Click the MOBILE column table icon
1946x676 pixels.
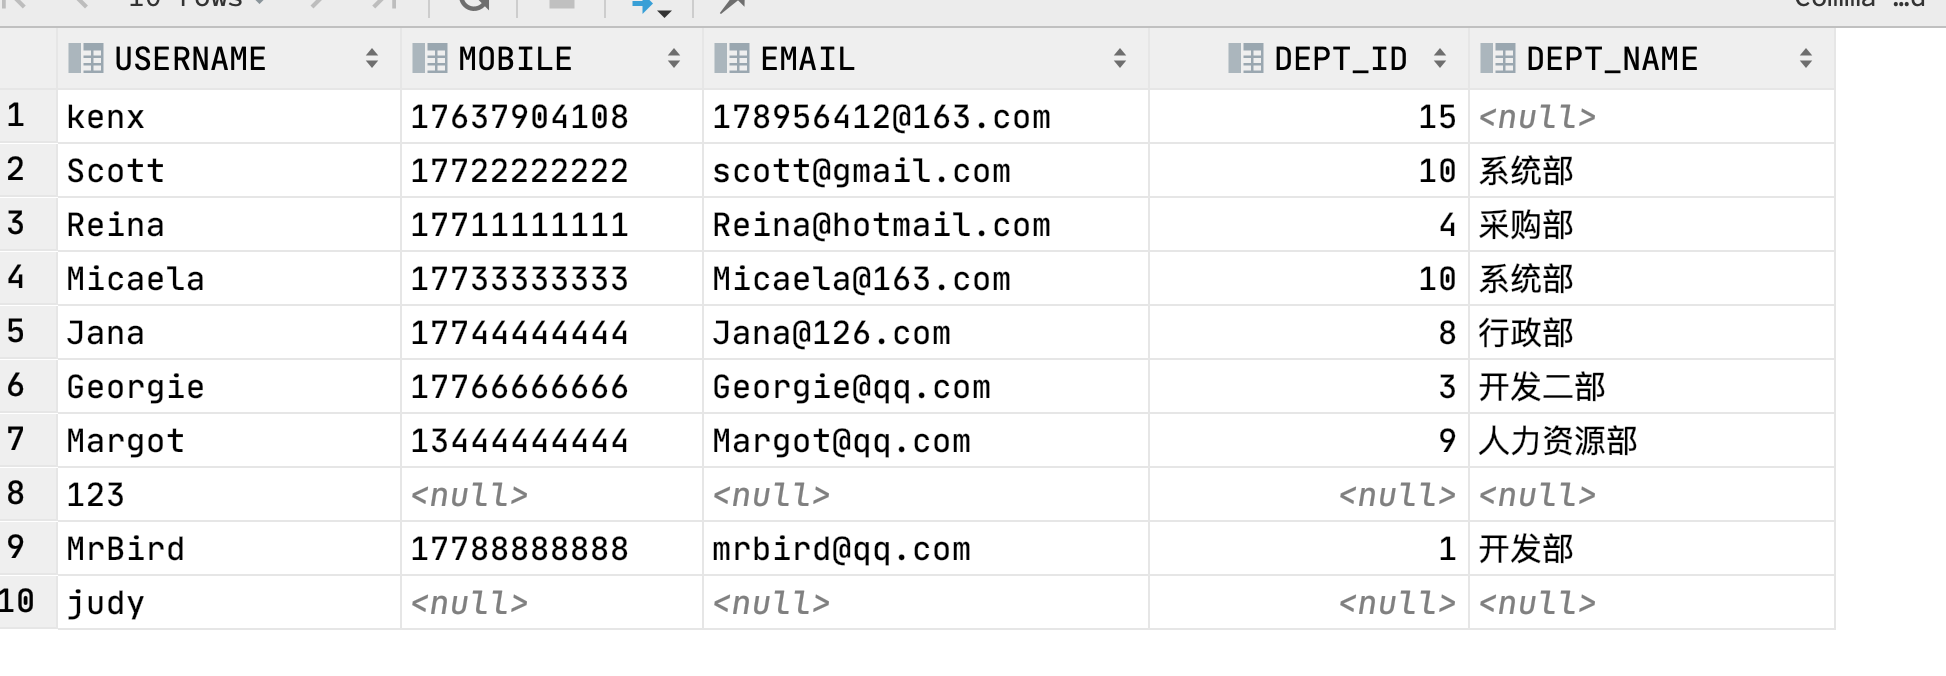pos(430,59)
